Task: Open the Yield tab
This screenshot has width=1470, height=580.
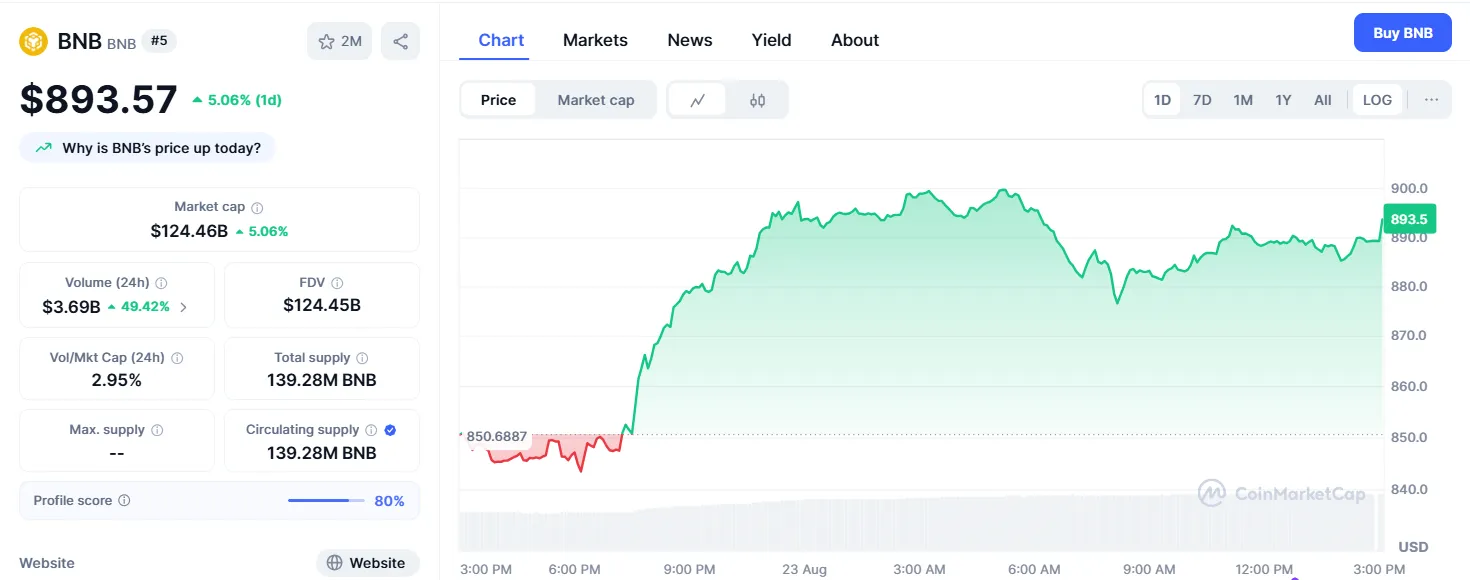Action: pos(771,40)
